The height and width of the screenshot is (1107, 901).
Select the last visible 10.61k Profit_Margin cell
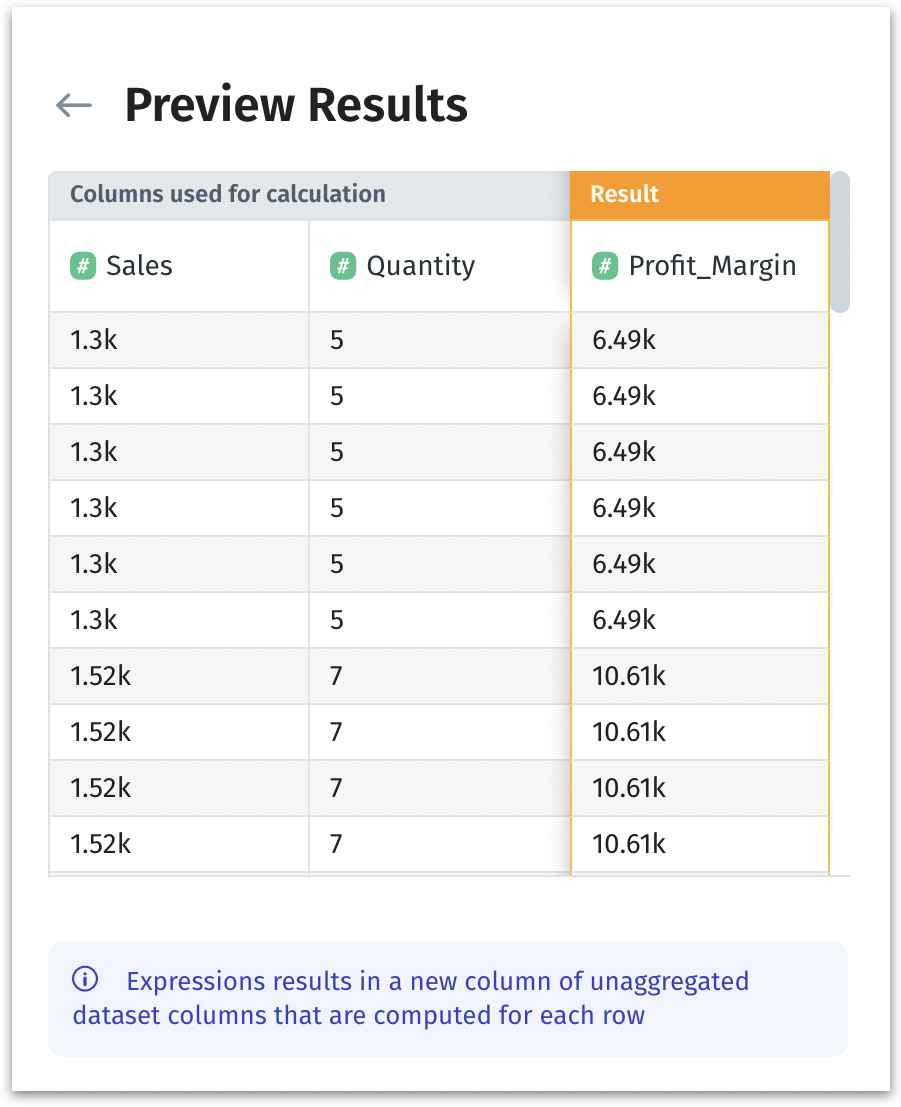coord(629,844)
